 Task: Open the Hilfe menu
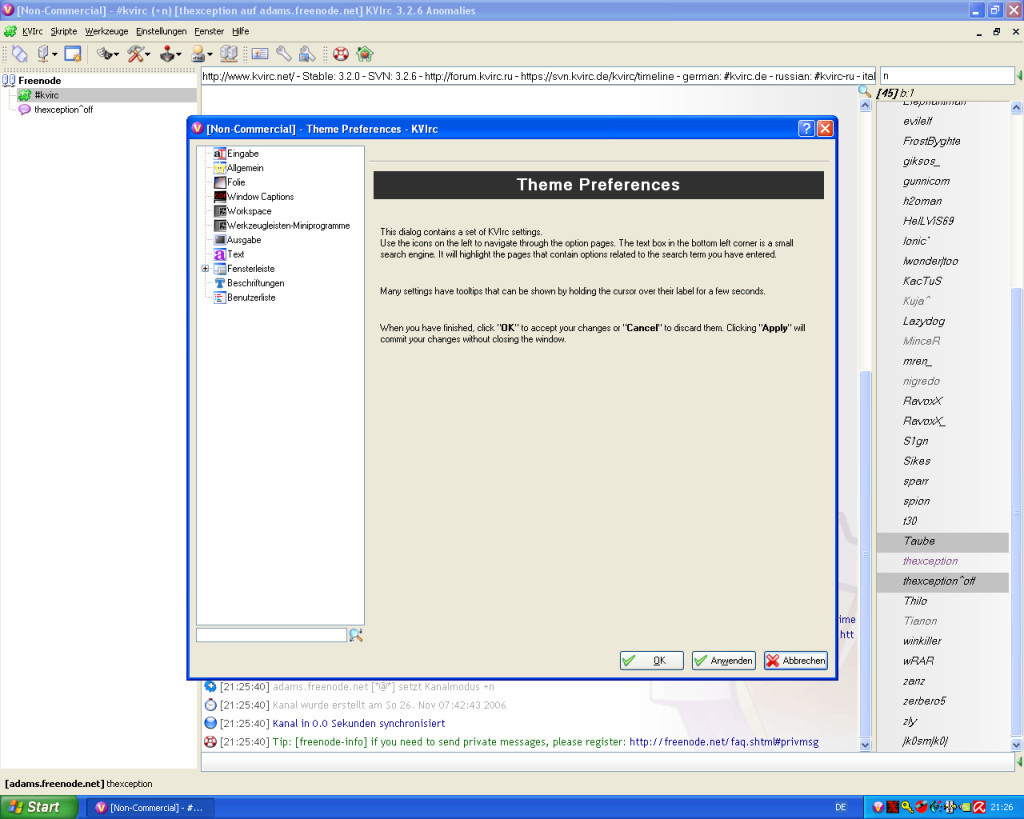(x=240, y=31)
